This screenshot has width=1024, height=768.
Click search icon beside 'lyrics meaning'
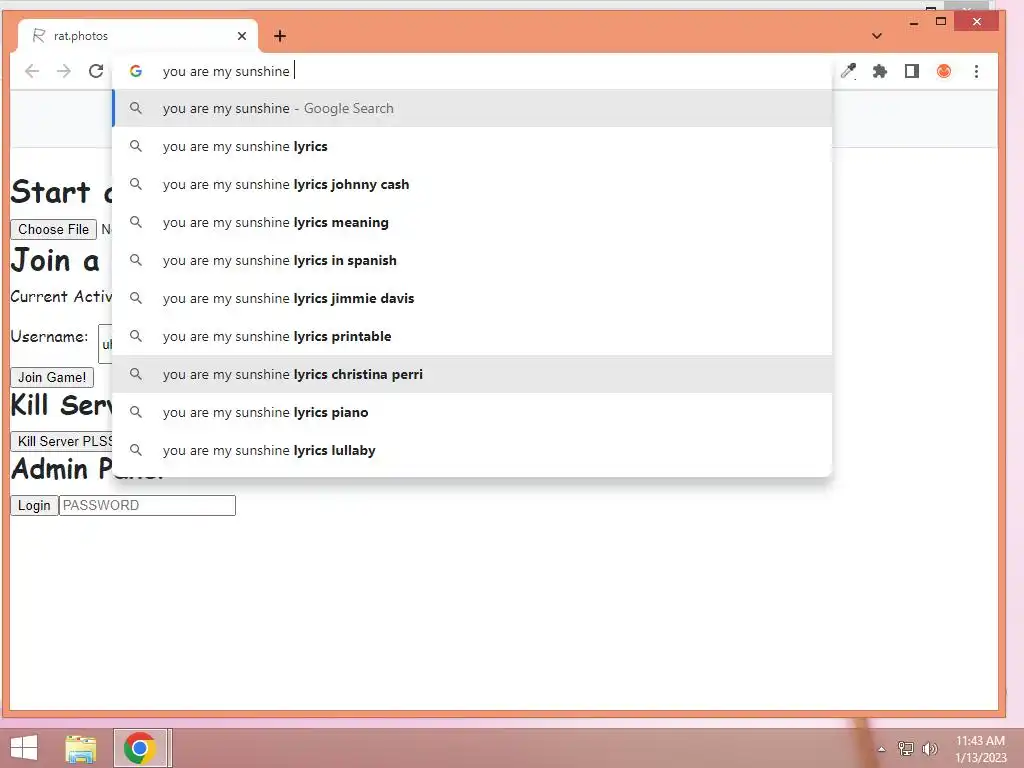[136, 222]
